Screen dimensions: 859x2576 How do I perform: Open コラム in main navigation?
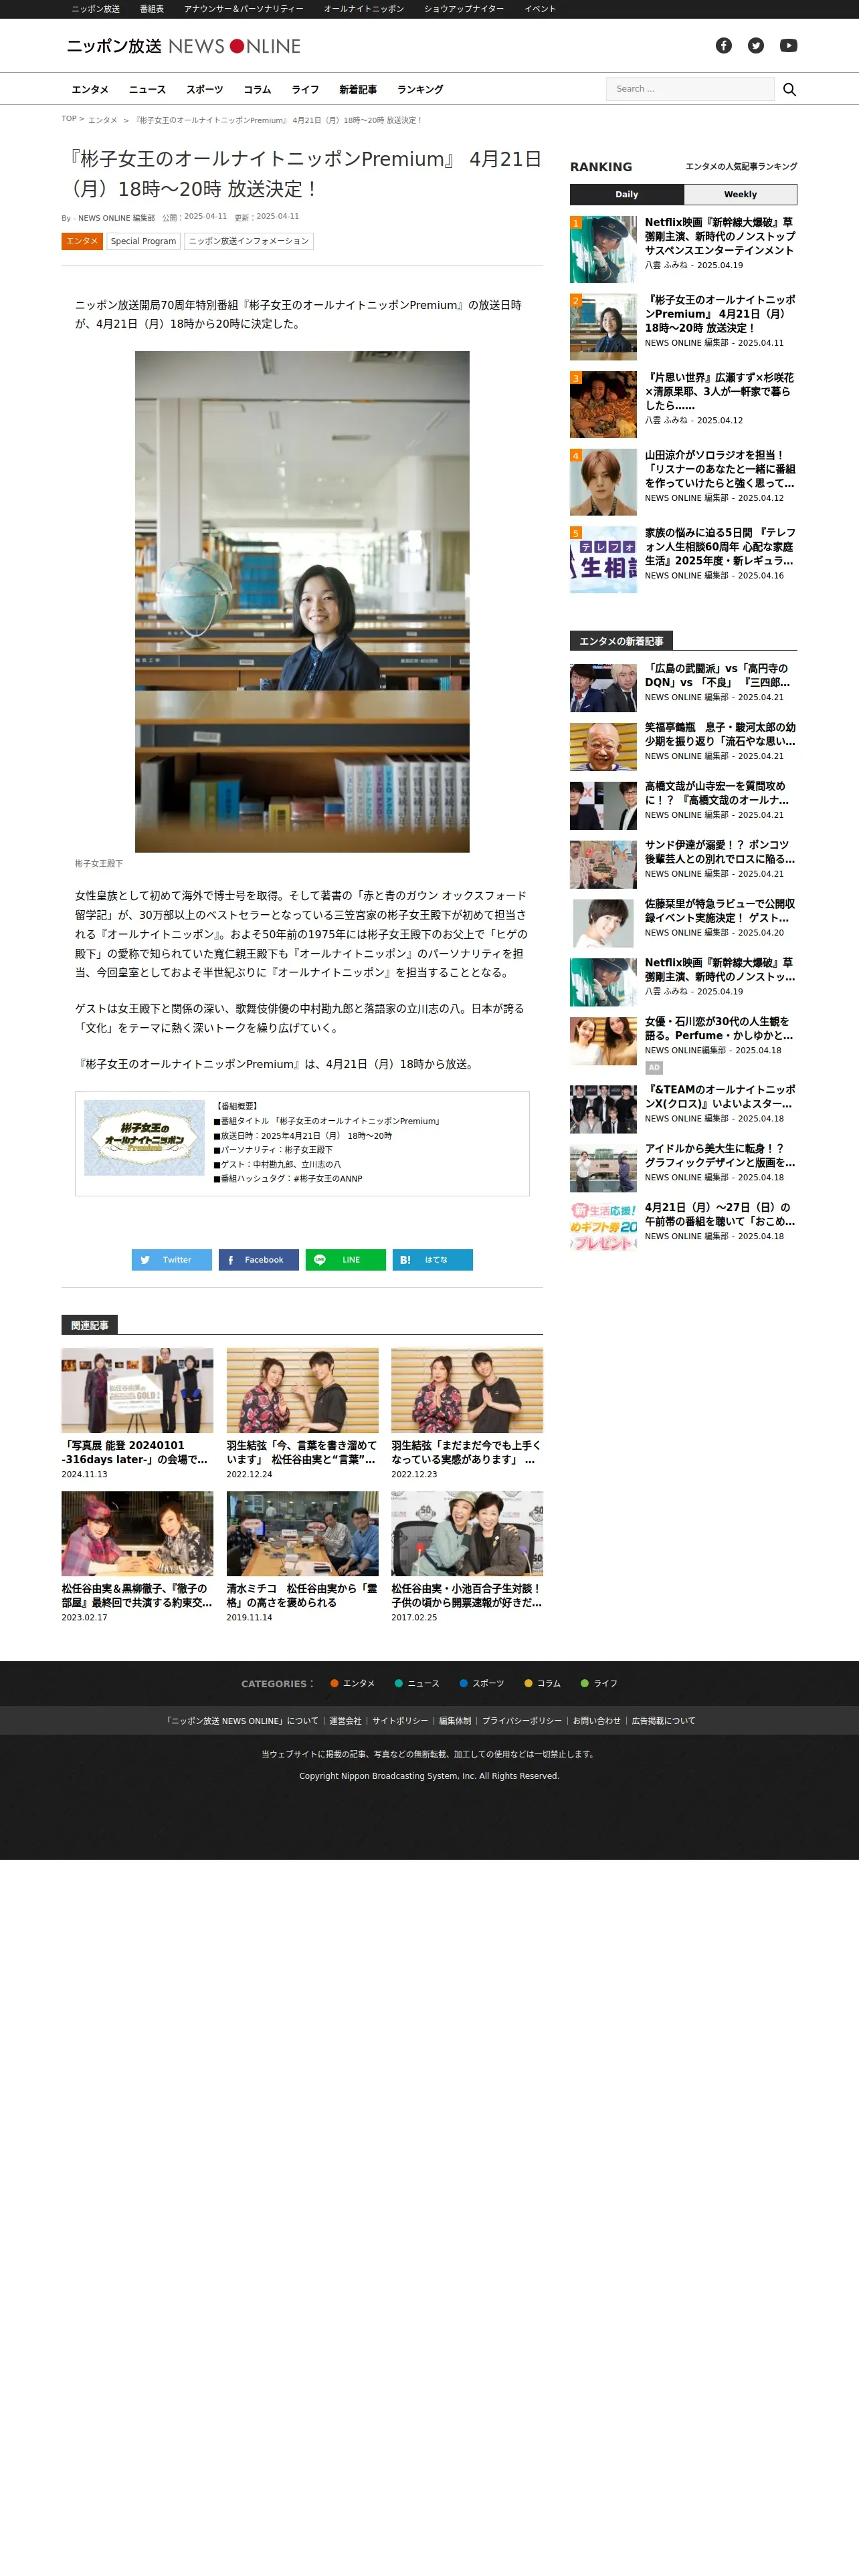pyautogui.click(x=257, y=89)
